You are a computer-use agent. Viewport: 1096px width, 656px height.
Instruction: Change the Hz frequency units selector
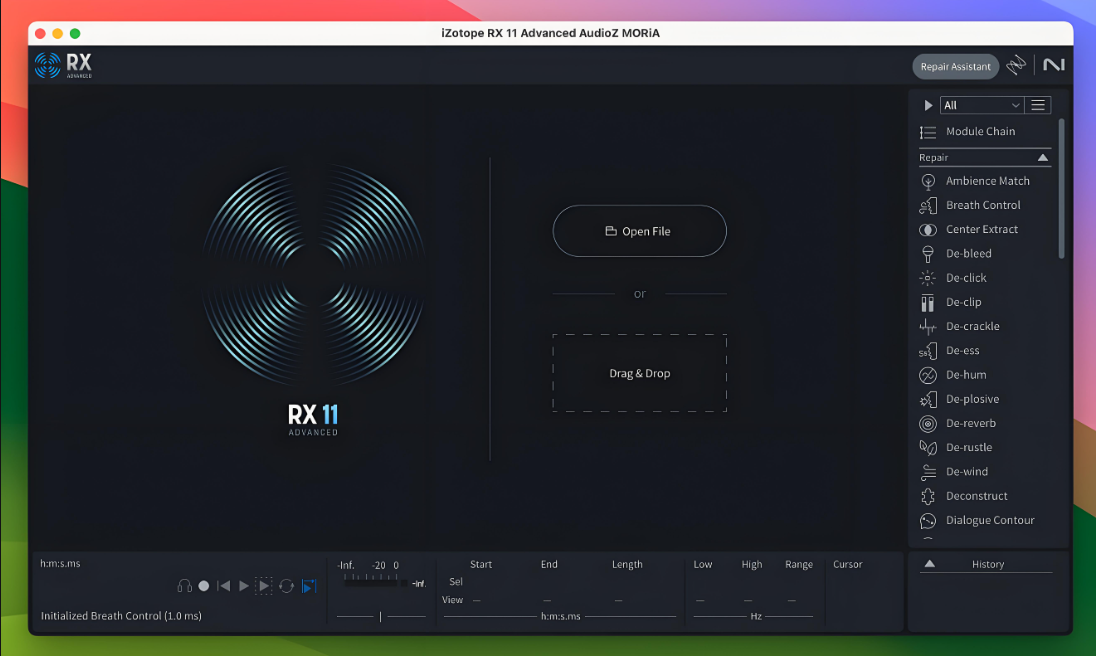tap(756, 616)
